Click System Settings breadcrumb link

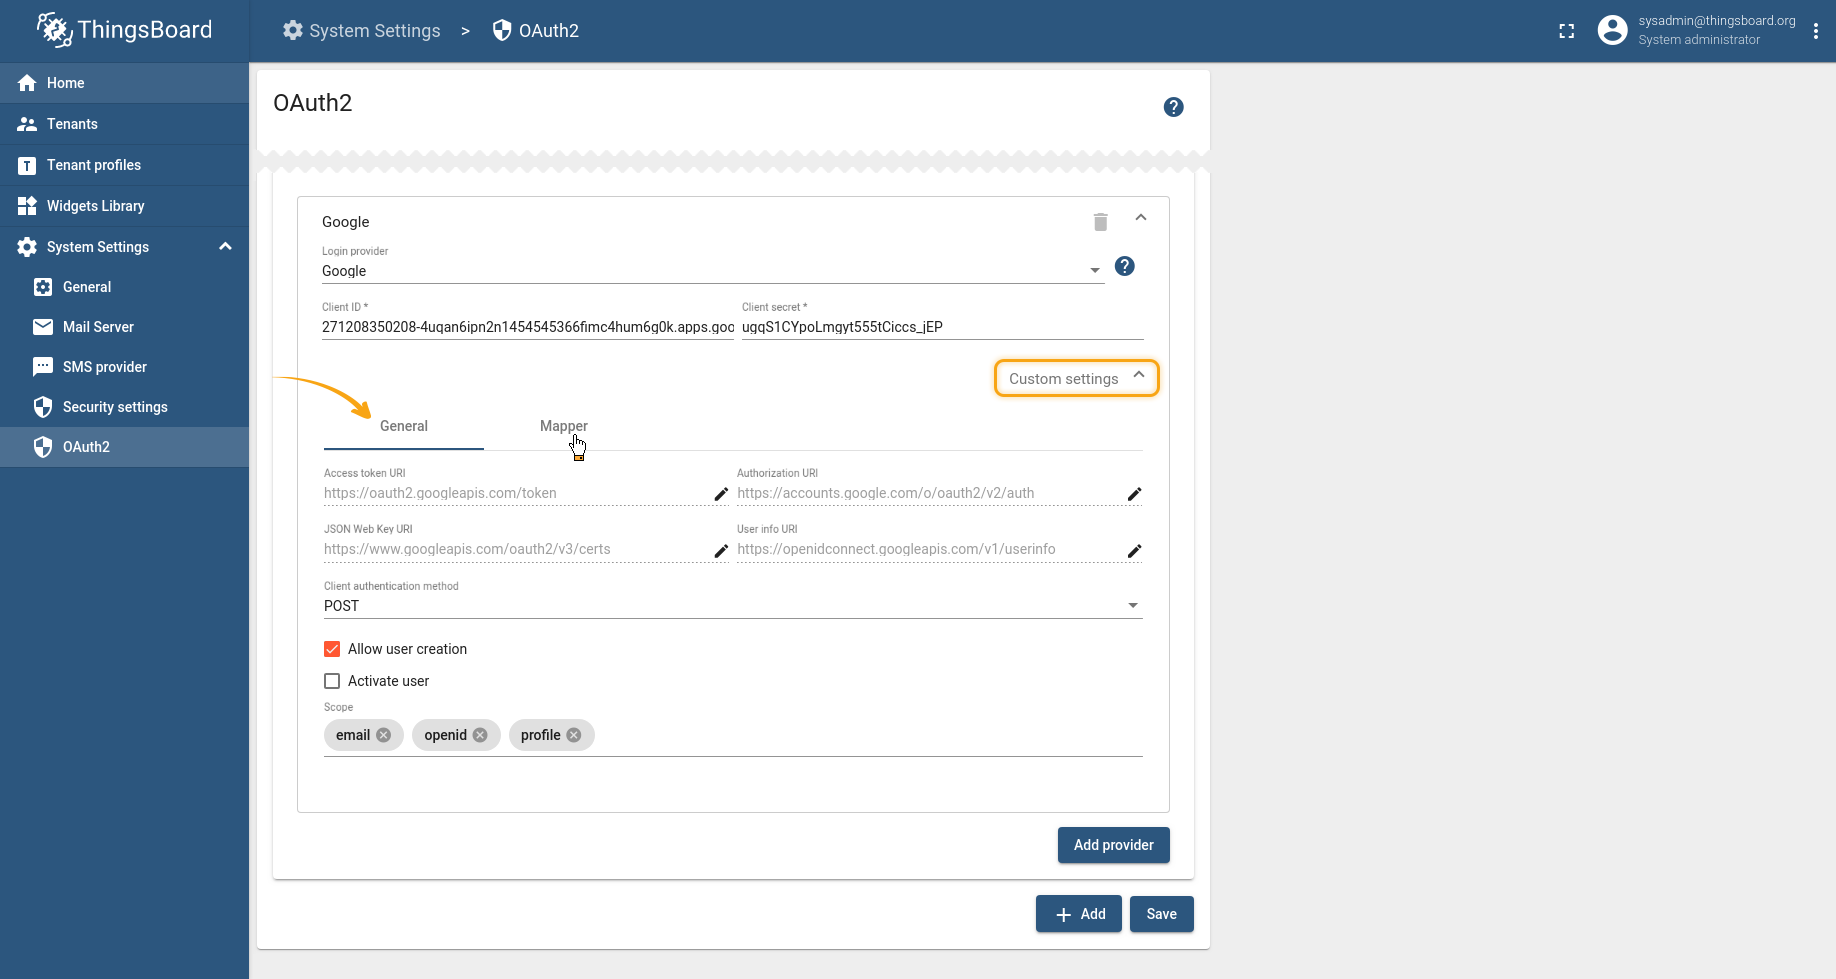pos(361,31)
